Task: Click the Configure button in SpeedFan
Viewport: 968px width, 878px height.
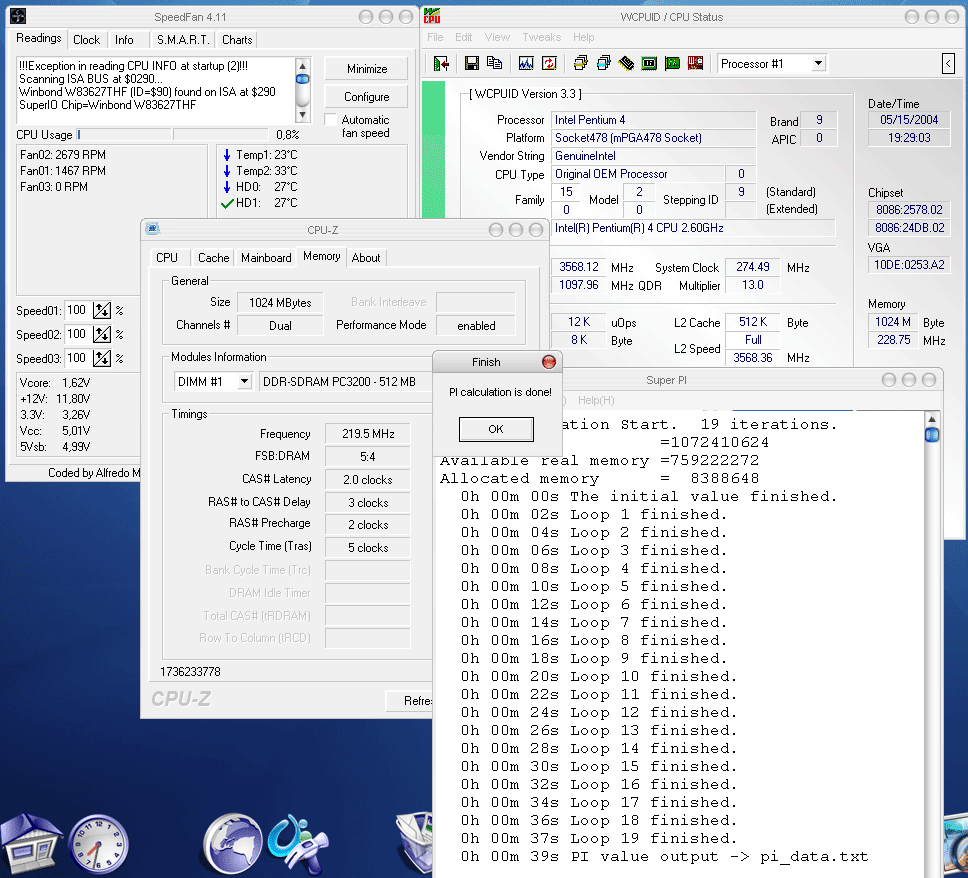Action: coord(367,96)
